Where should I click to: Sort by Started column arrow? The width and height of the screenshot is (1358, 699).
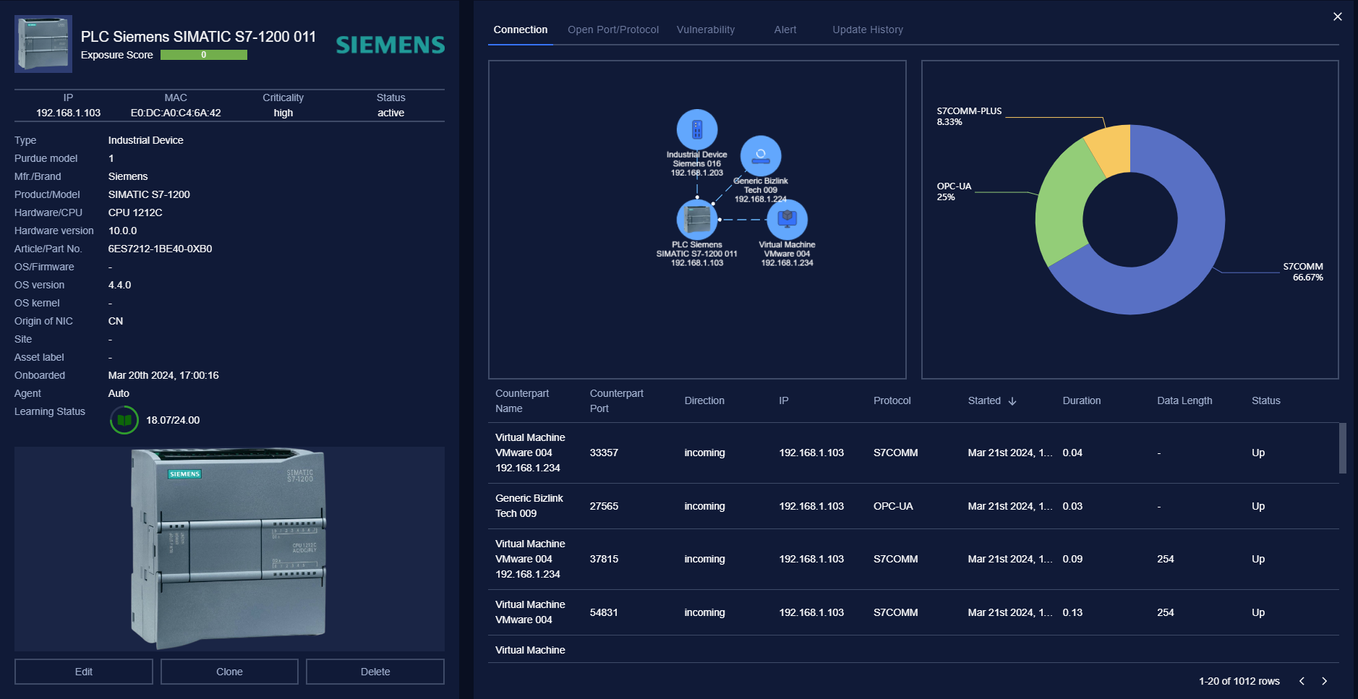1012,401
